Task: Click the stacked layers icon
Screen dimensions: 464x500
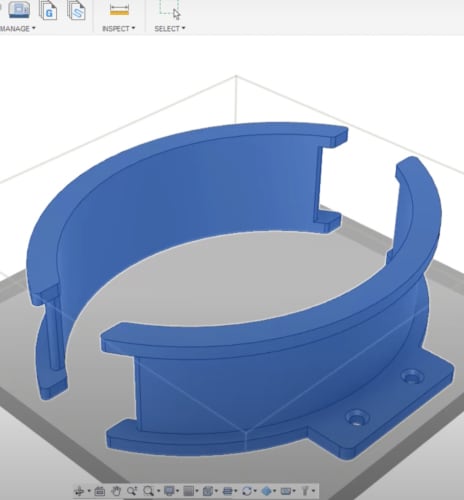Action: pos(228,491)
